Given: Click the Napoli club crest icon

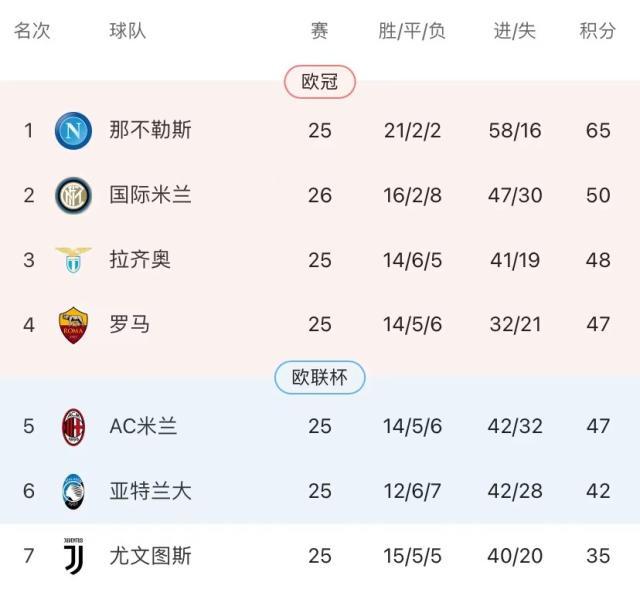Looking at the screenshot, I should pos(73,130).
